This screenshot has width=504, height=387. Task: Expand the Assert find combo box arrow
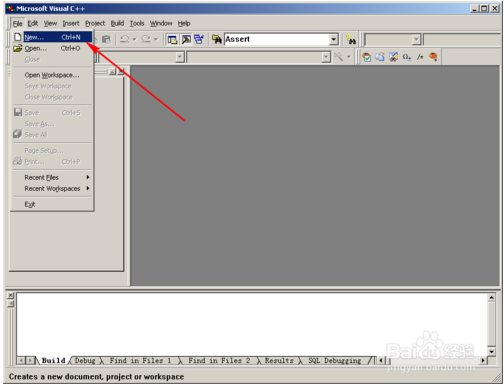334,40
